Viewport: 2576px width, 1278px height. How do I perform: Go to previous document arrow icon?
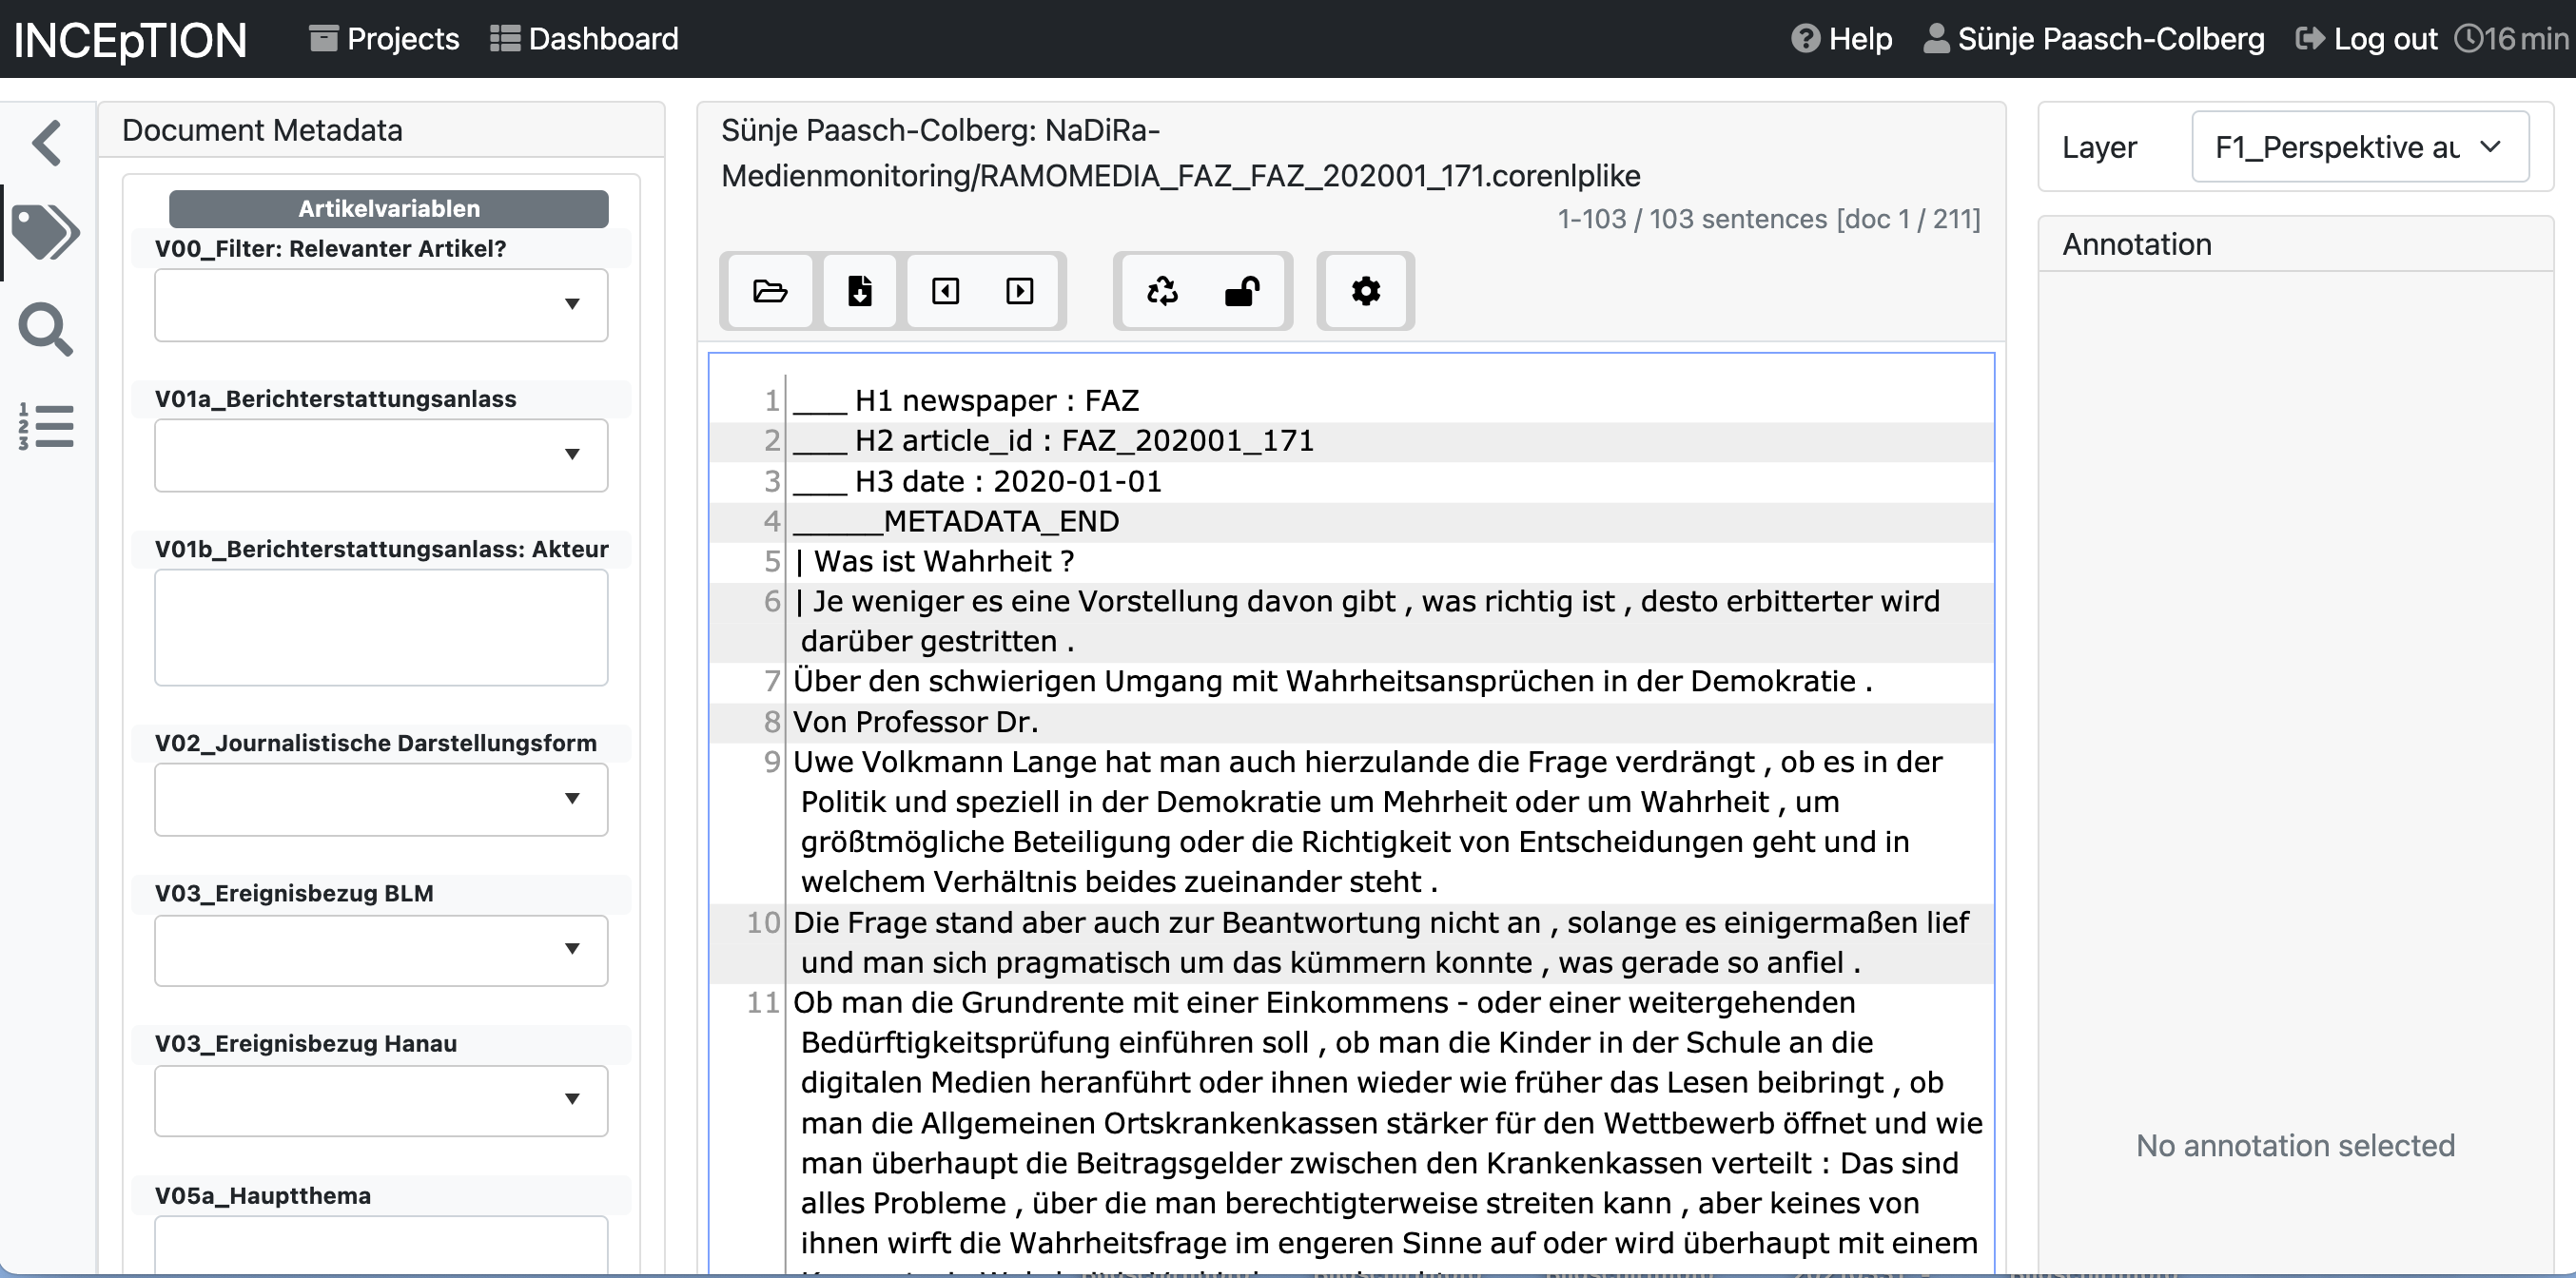point(946,291)
